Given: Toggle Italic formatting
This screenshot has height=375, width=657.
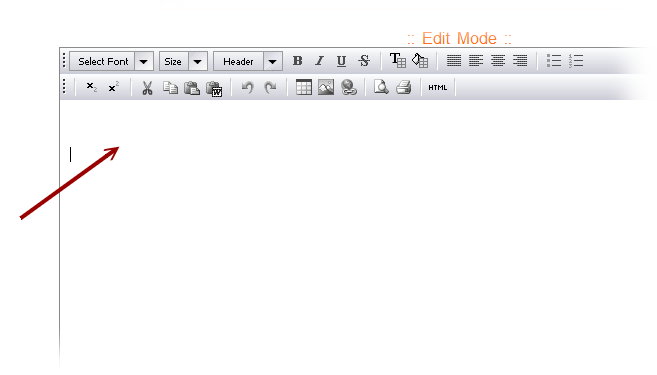Looking at the screenshot, I should (x=319, y=61).
